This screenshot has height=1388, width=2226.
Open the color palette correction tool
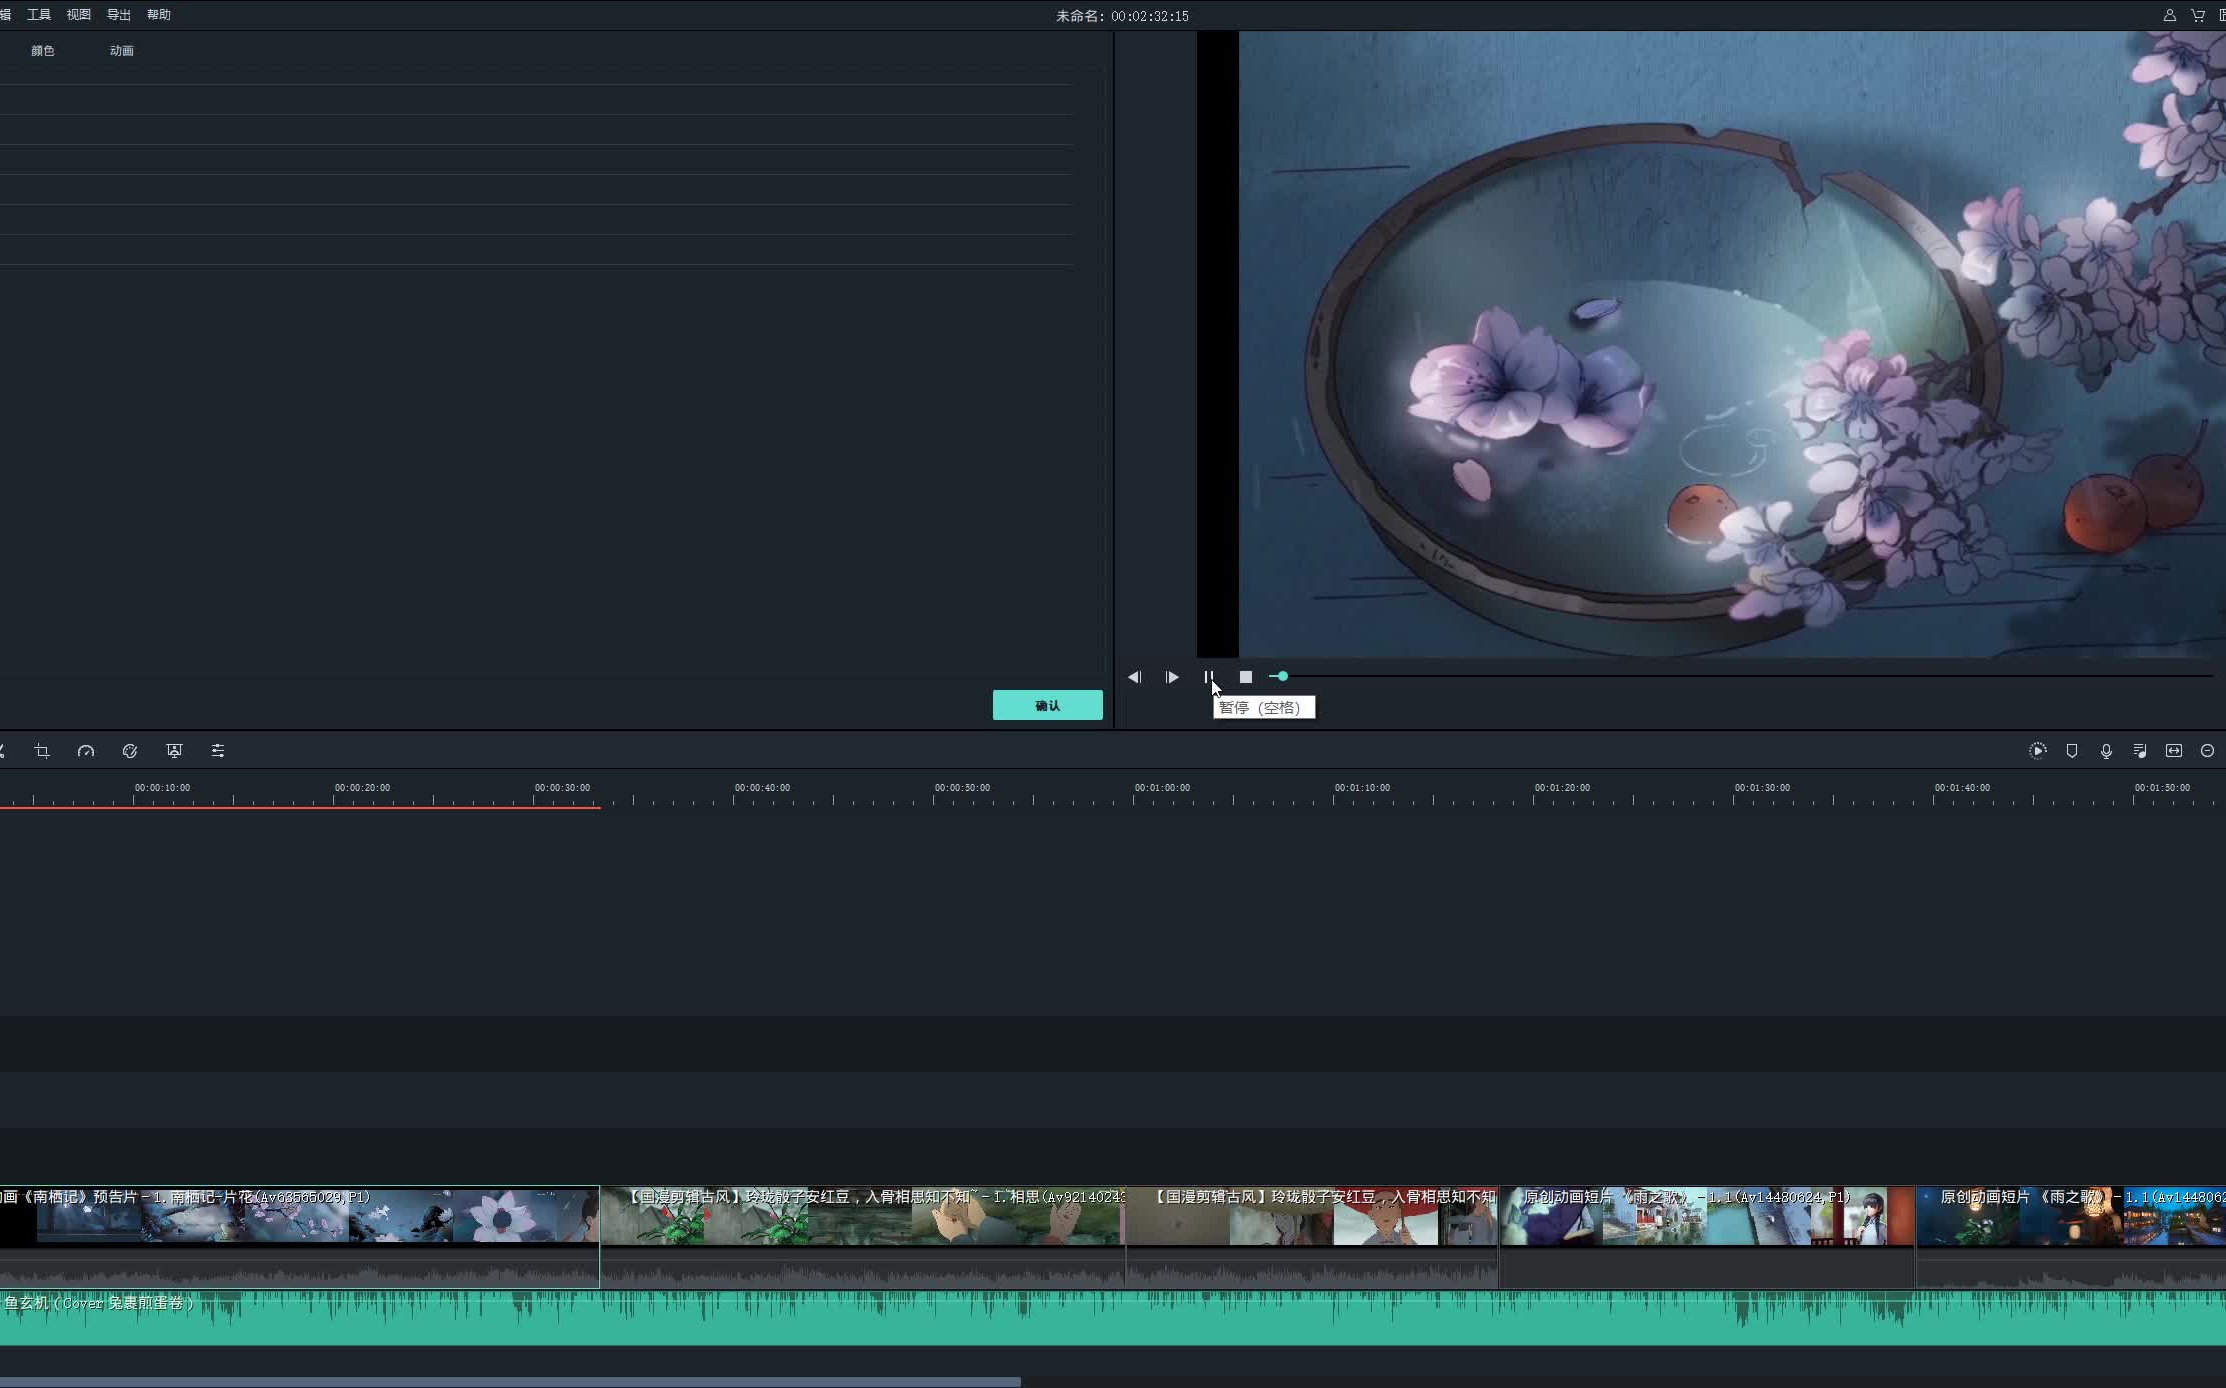130,751
